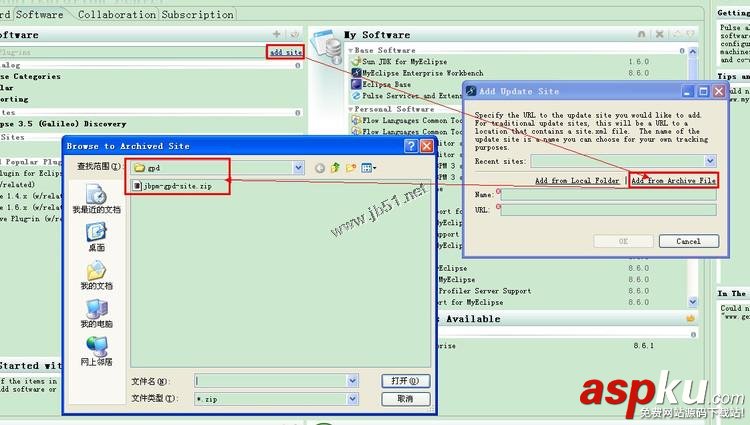Open My Network Places shortcut
The width and height of the screenshot is (750, 425).
coord(96,351)
